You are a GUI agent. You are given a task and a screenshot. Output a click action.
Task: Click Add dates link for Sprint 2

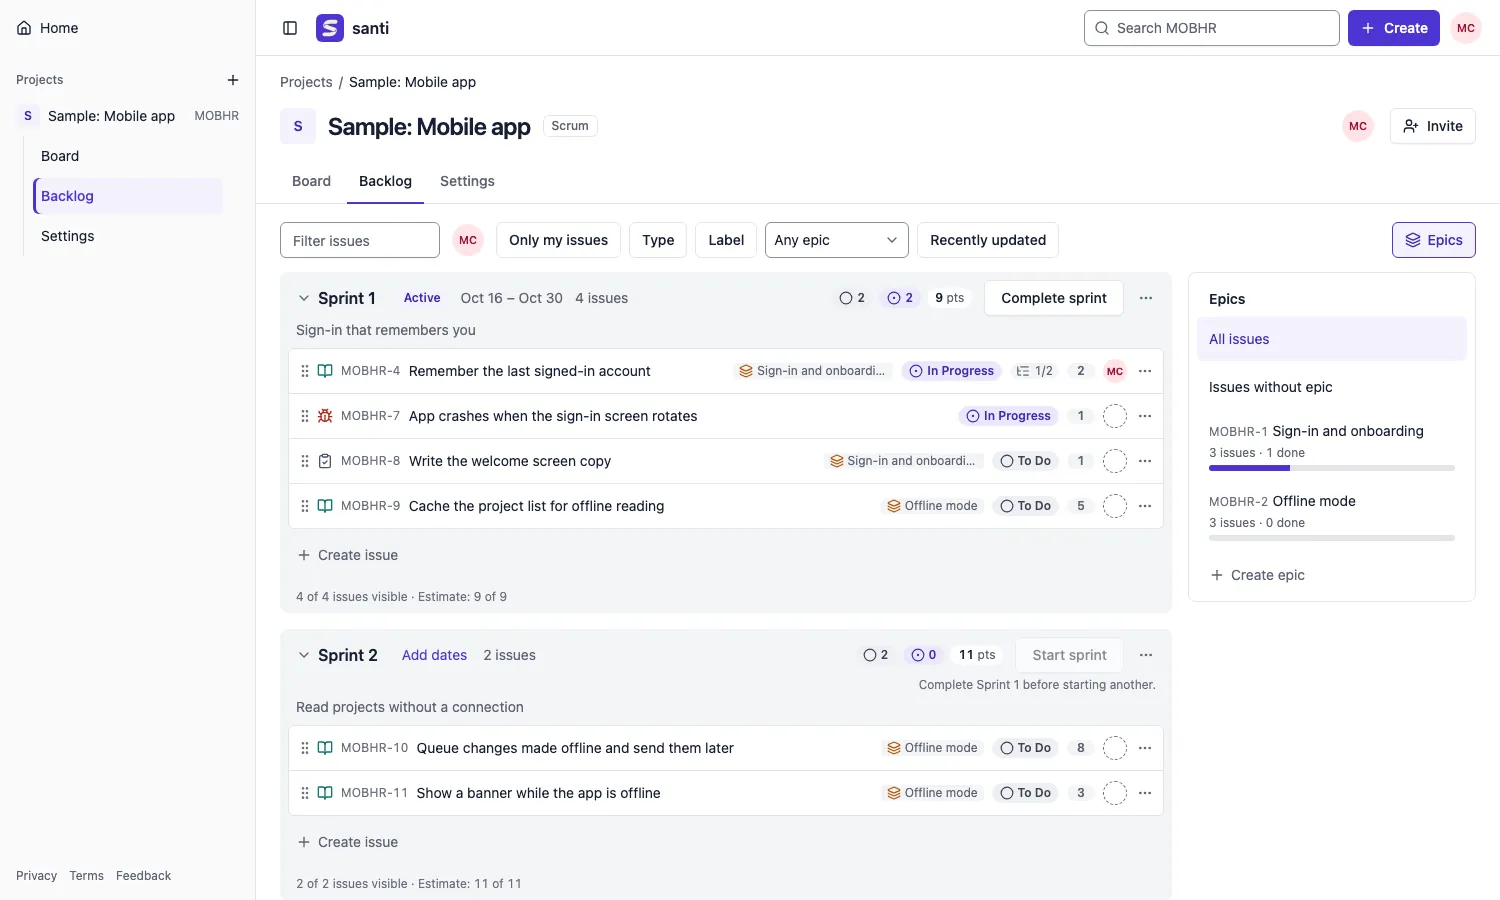coord(434,655)
